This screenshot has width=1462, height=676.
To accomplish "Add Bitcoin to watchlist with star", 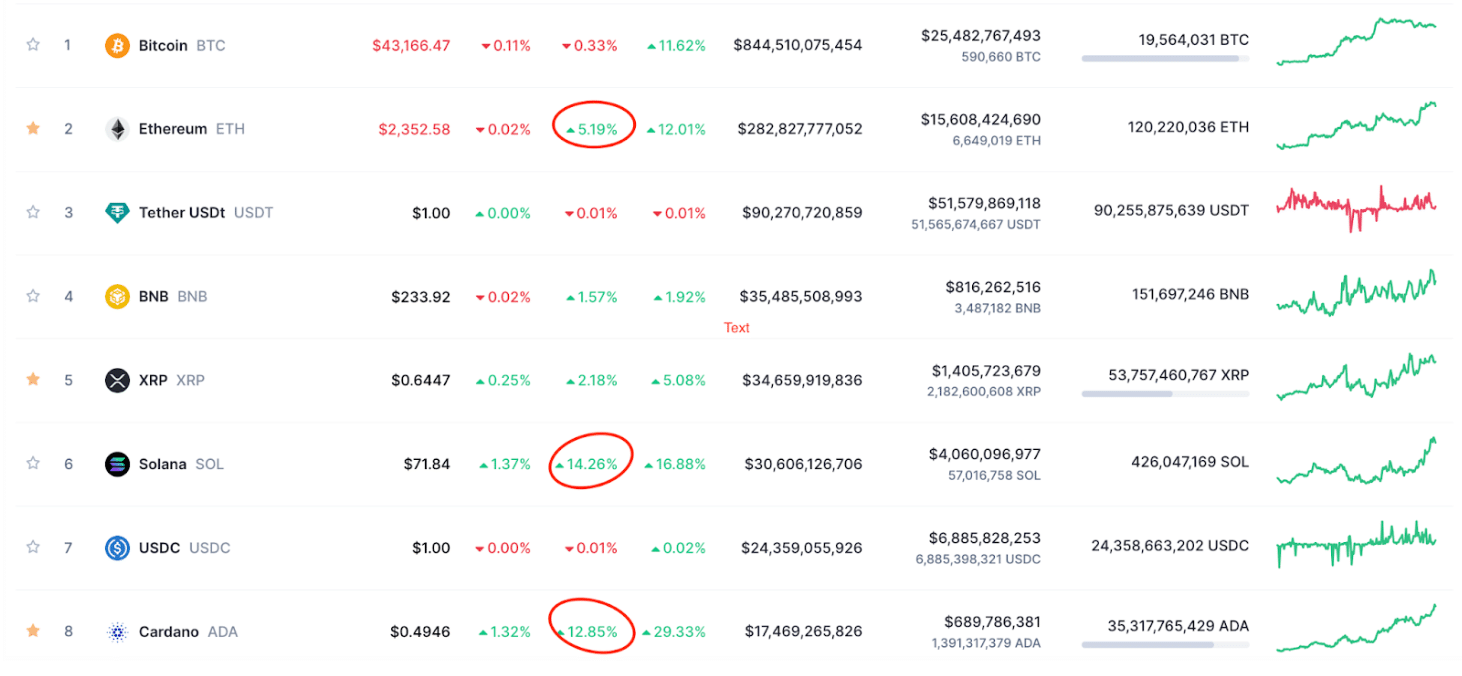I will click(33, 45).
